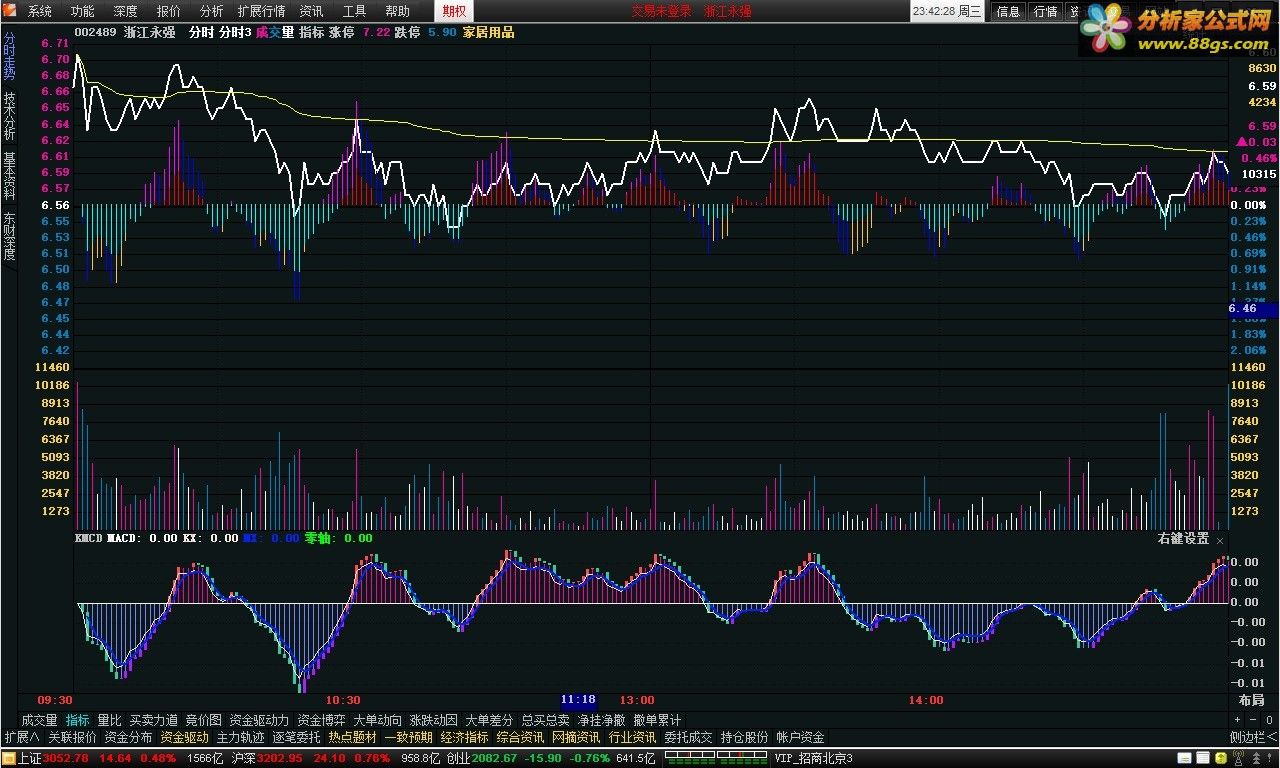Open the 报价 menu
Image resolution: width=1280 pixels, height=768 pixels.
point(169,12)
